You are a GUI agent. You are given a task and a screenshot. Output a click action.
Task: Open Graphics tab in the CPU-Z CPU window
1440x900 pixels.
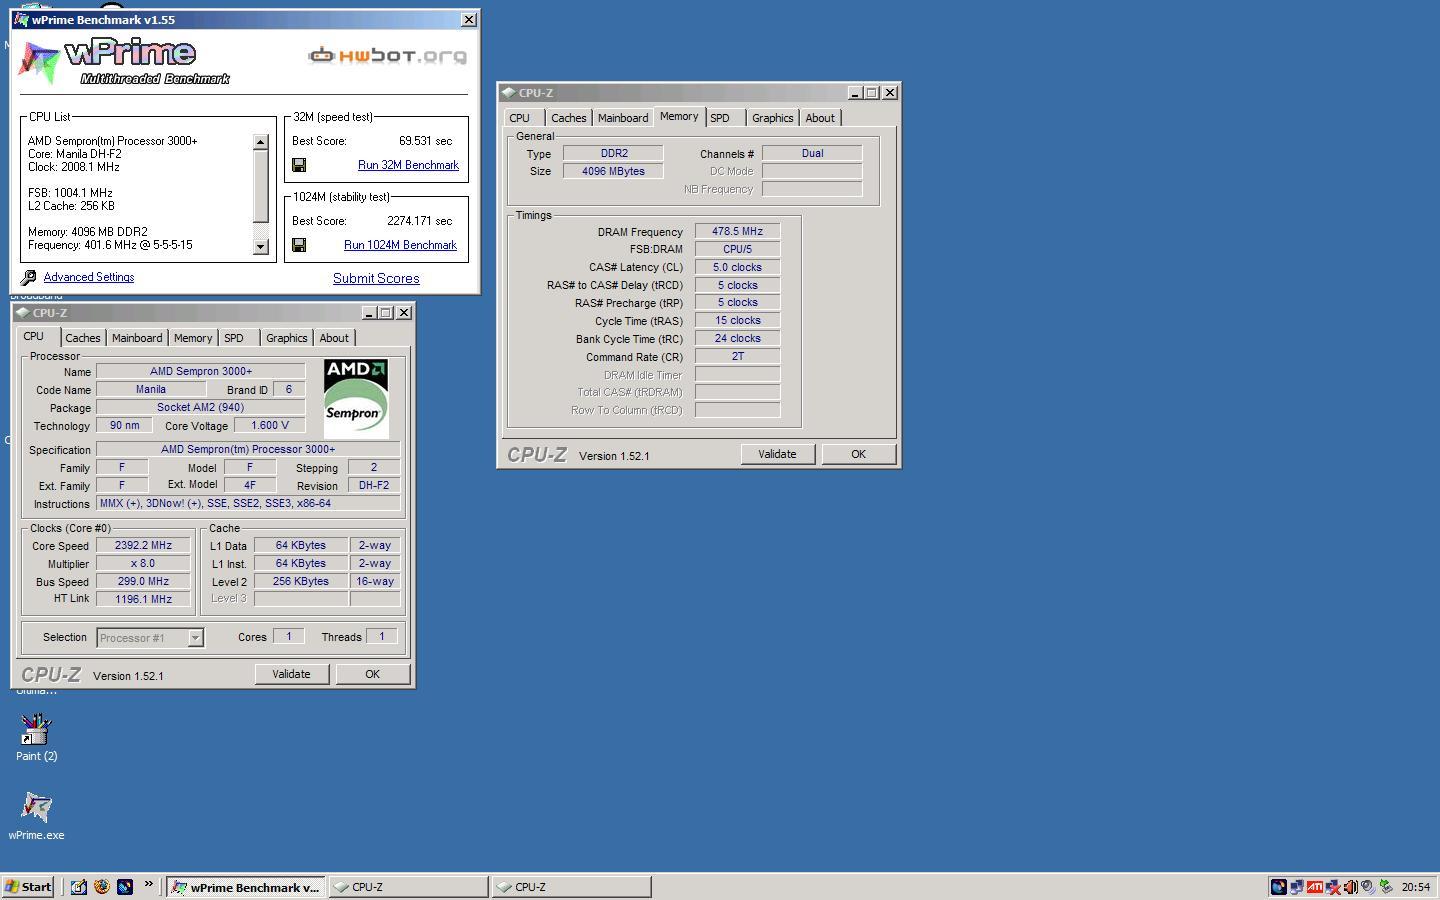pyautogui.click(x=287, y=338)
